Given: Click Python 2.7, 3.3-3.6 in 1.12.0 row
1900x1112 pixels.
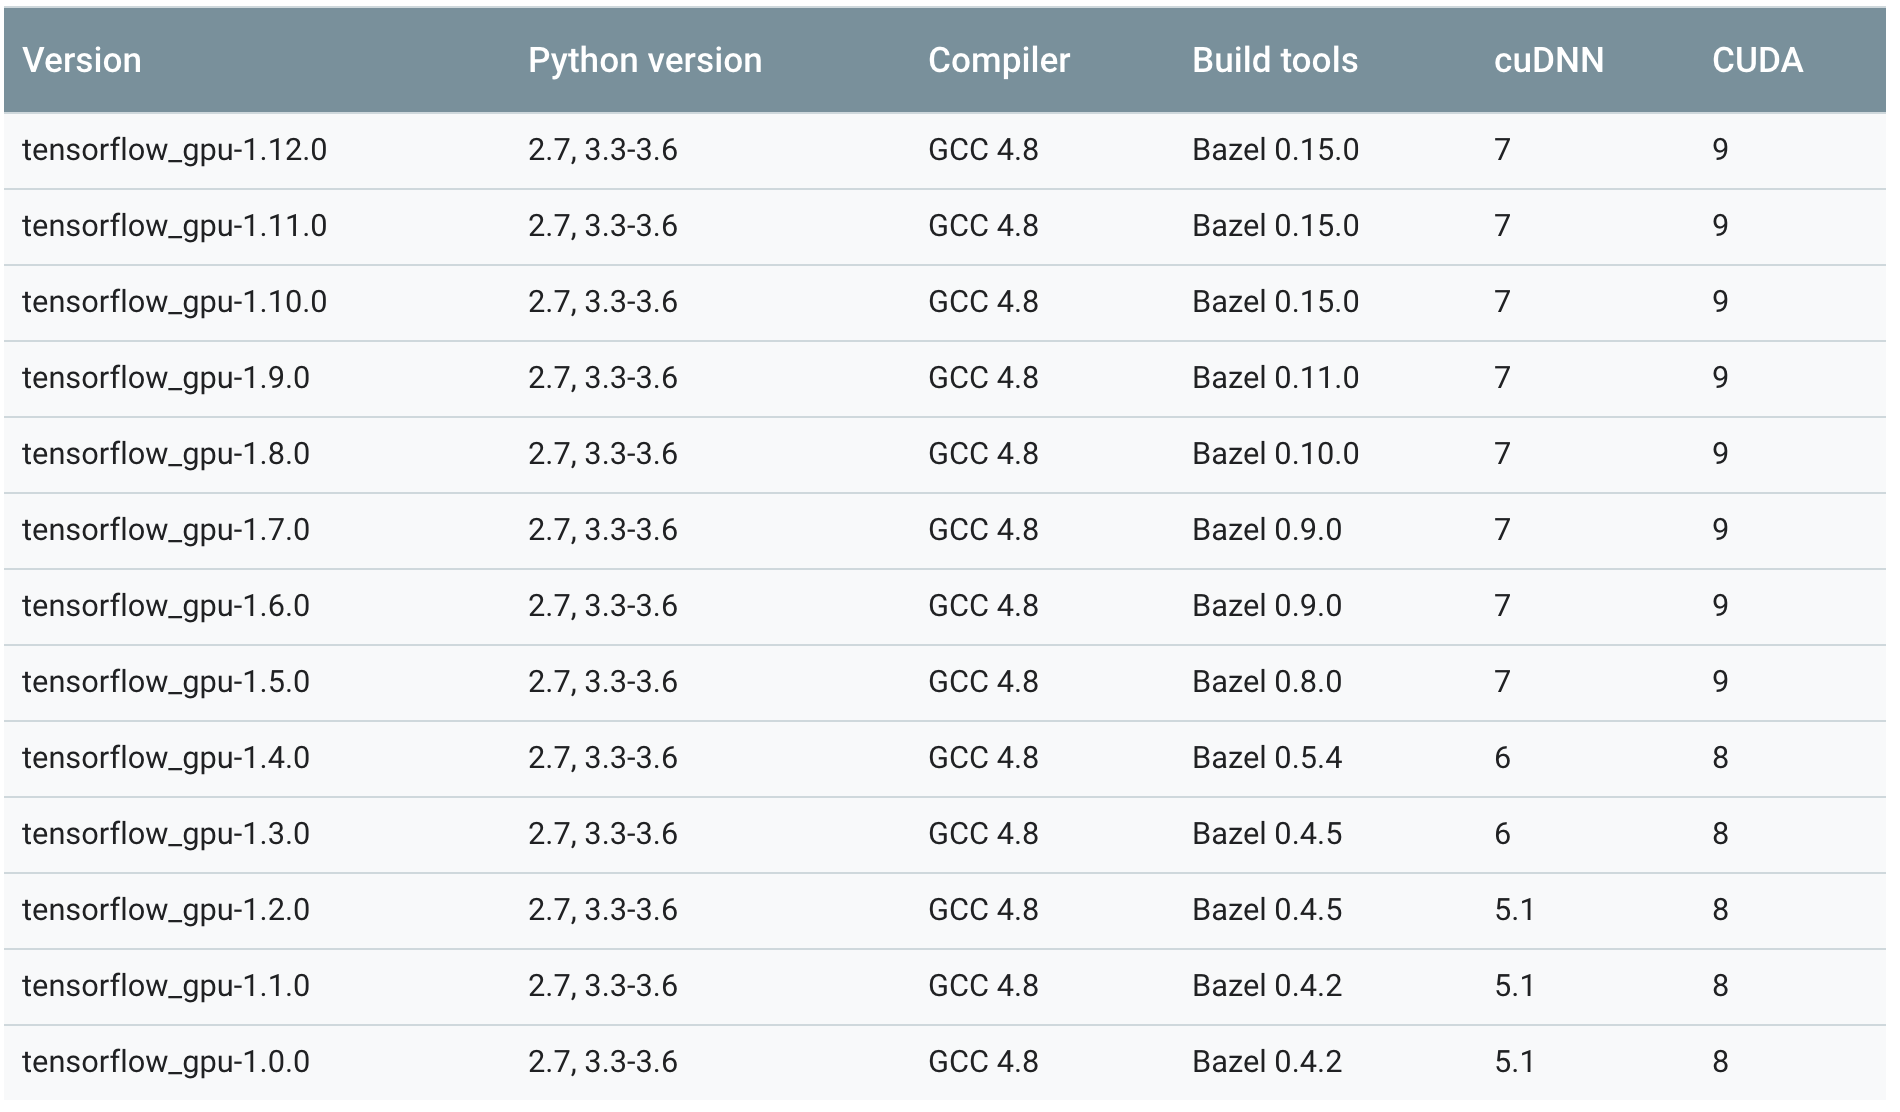Looking at the screenshot, I should click(x=603, y=150).
